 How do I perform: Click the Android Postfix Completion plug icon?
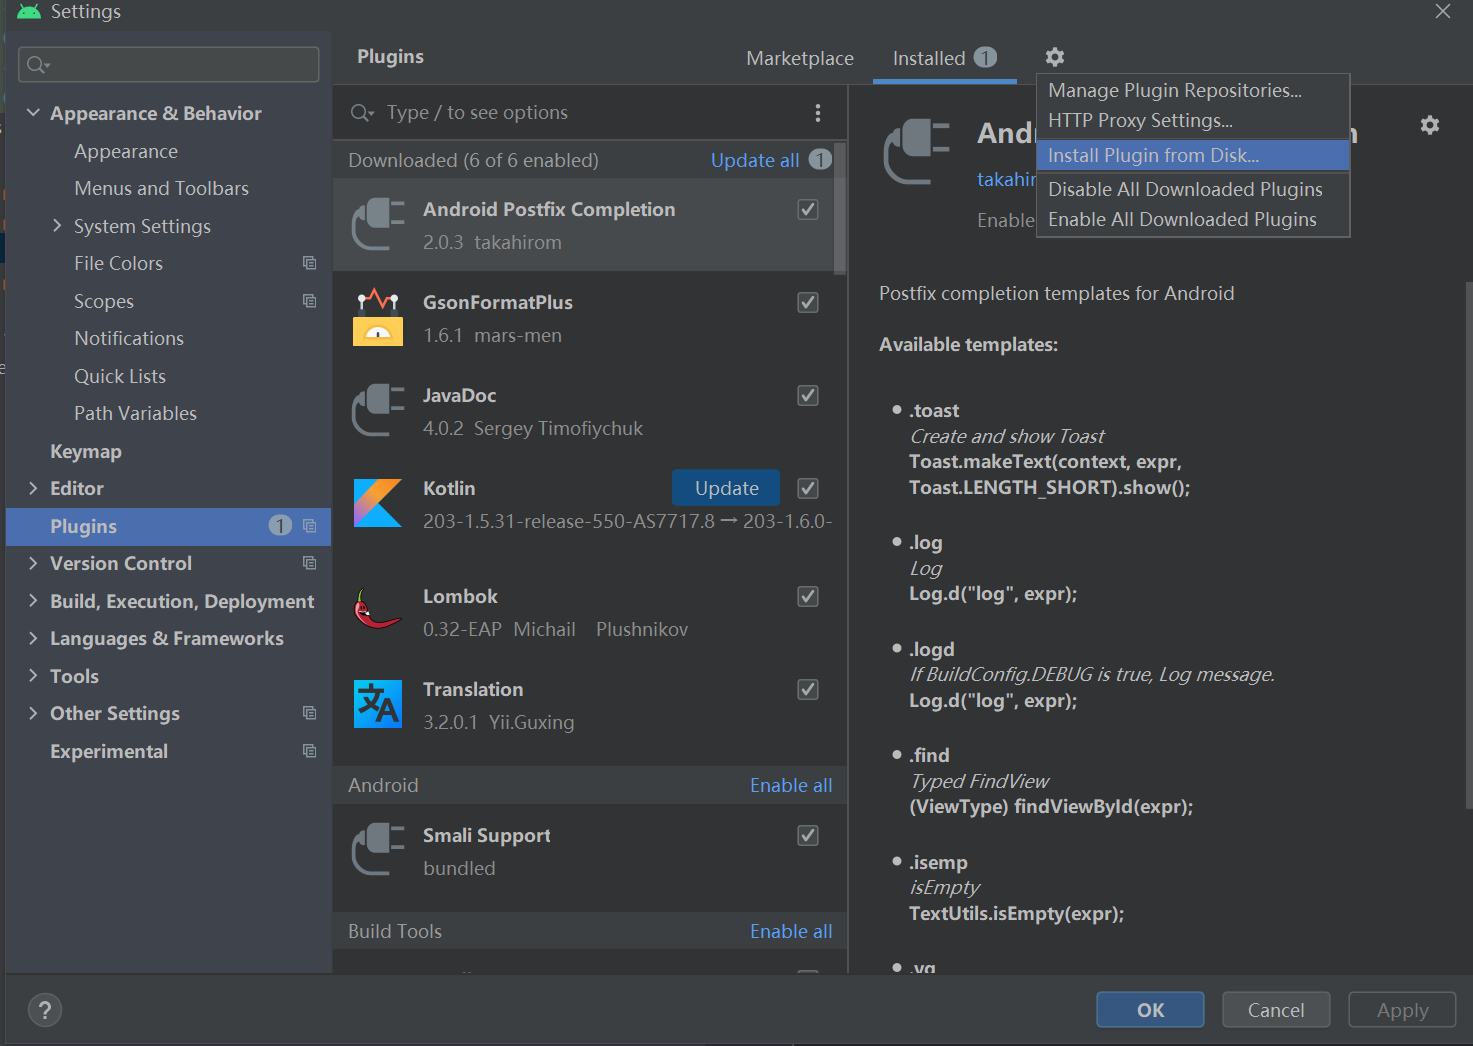(378, 225)
